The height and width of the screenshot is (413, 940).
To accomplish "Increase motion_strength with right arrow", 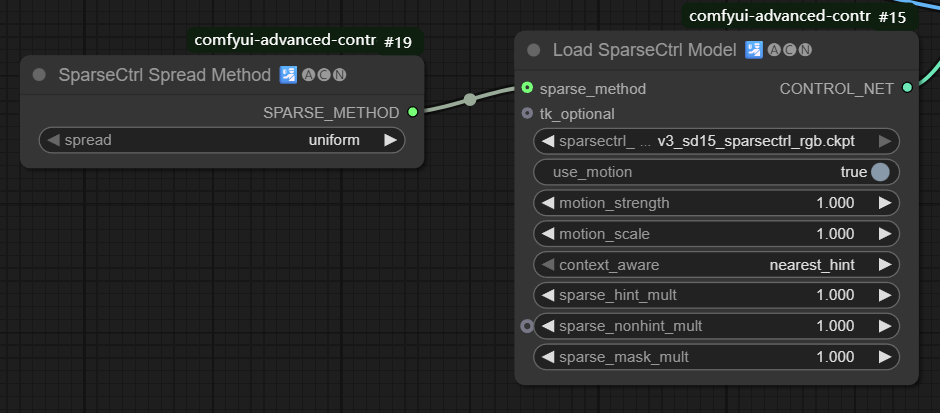I will pos(884,203).
